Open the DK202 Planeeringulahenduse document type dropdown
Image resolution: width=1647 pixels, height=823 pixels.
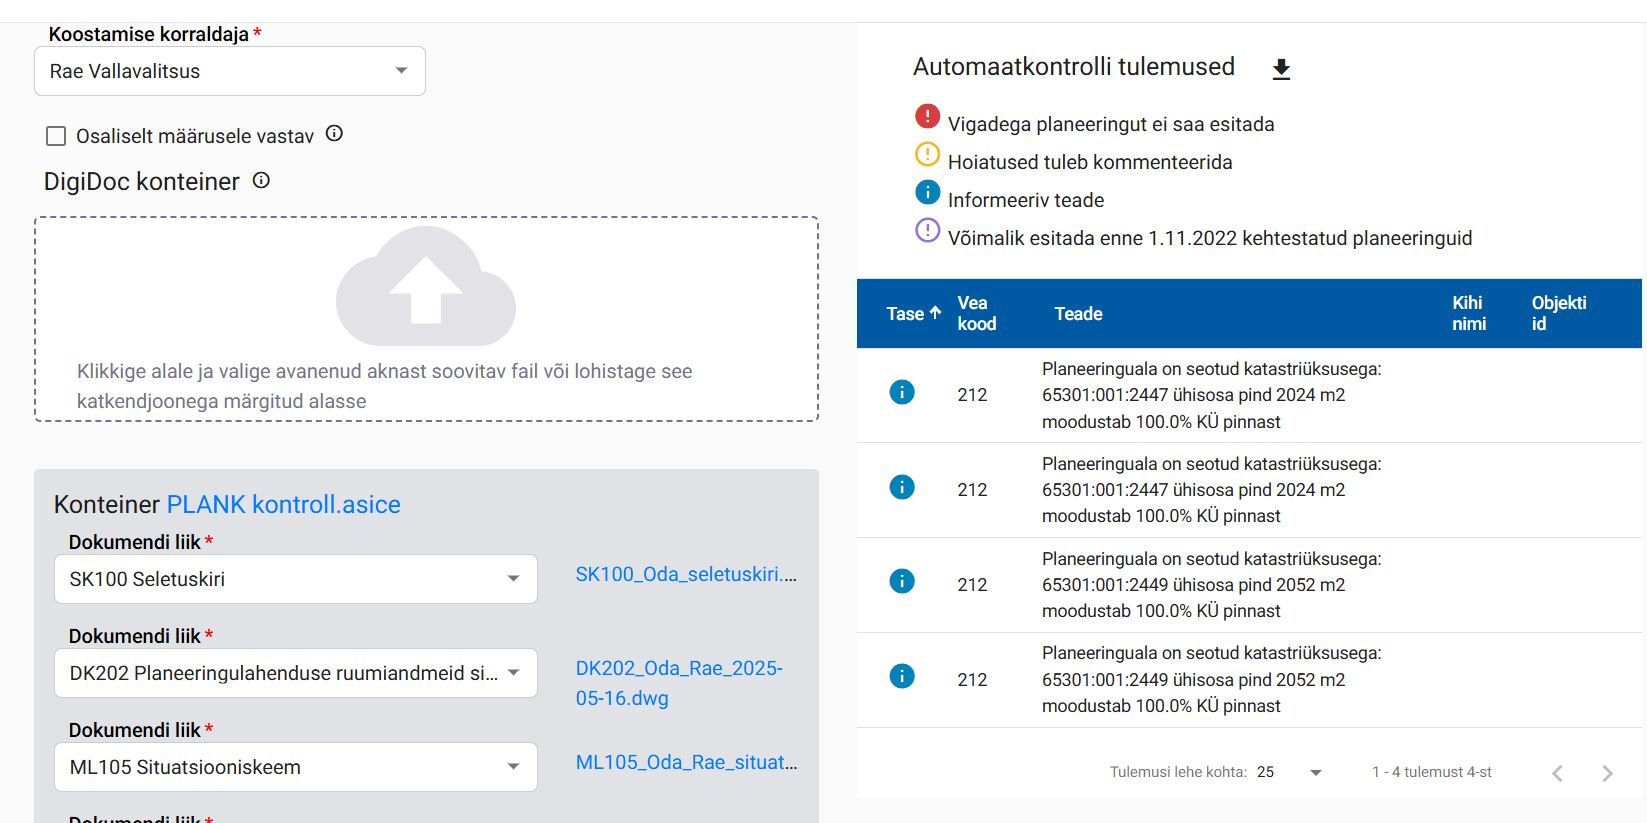coord(296,673)
